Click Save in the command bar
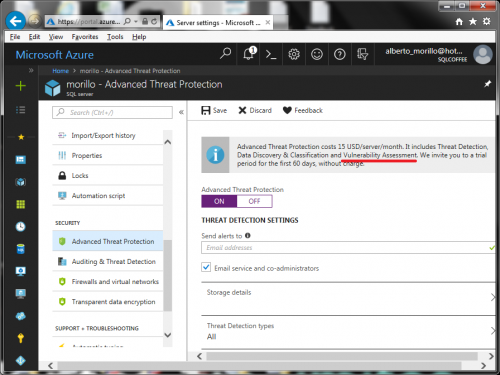500x375 pixels. pyautogui.click(x=214, y=110)
